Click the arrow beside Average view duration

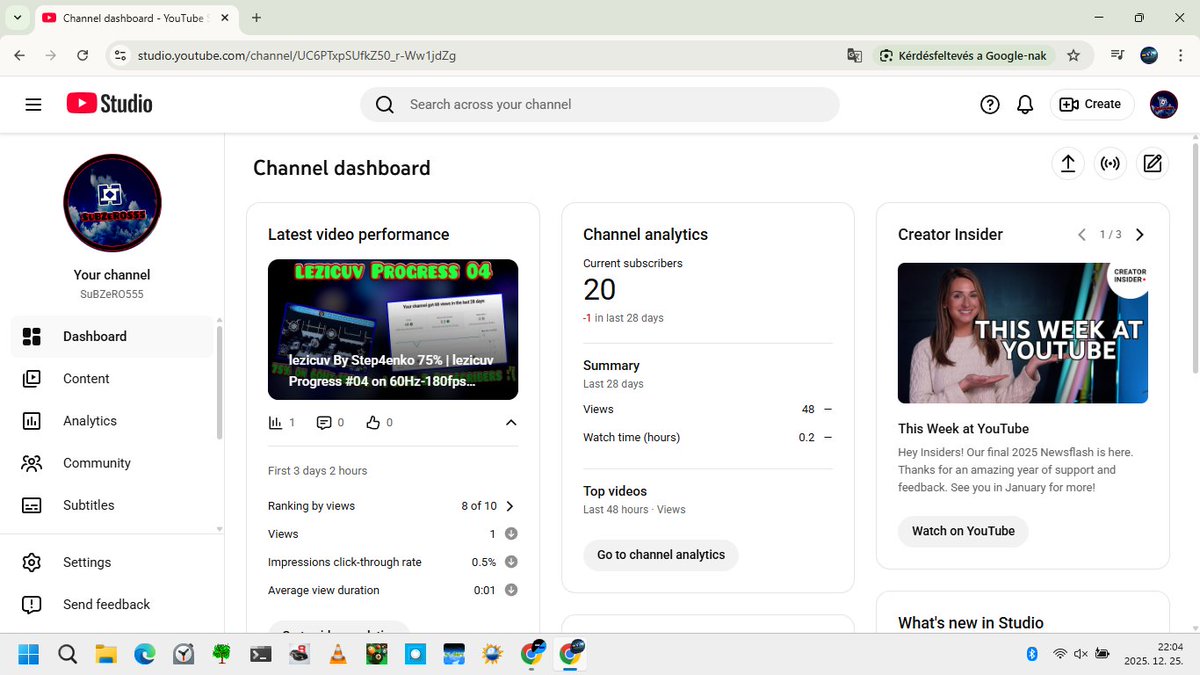[x=511, y=590]
